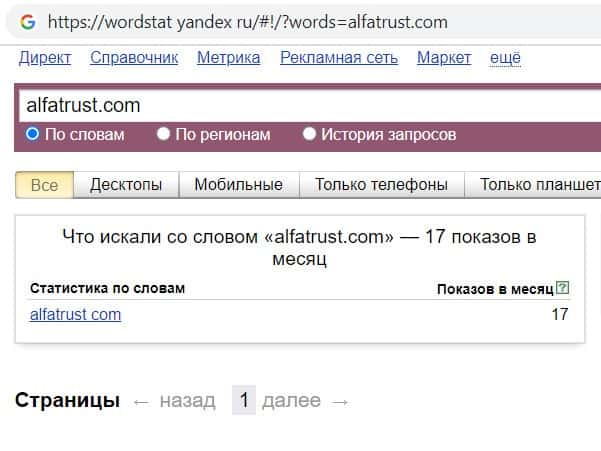Select the По словам radio button
Screen dimensions: 601x451
[x=32, y=134]
